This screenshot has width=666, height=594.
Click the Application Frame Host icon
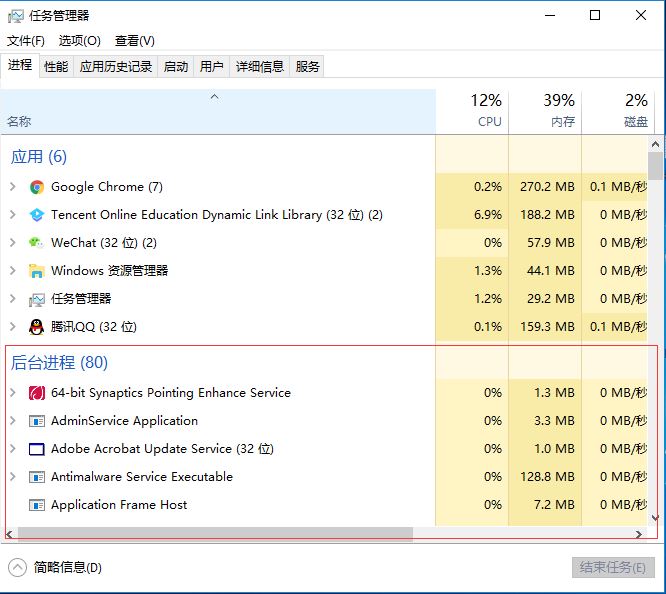tap(37, 505)
